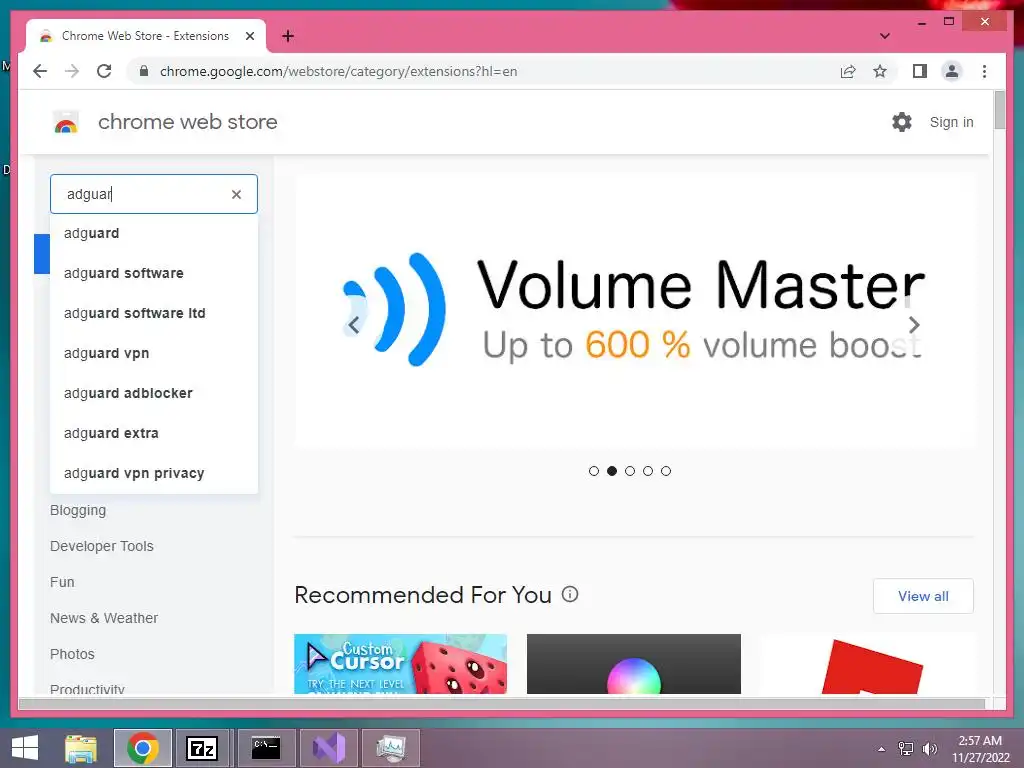Open web store settings gear
Image resolution: width=1024 pixels, height=768 pixels.
click(x=901, y=122)
